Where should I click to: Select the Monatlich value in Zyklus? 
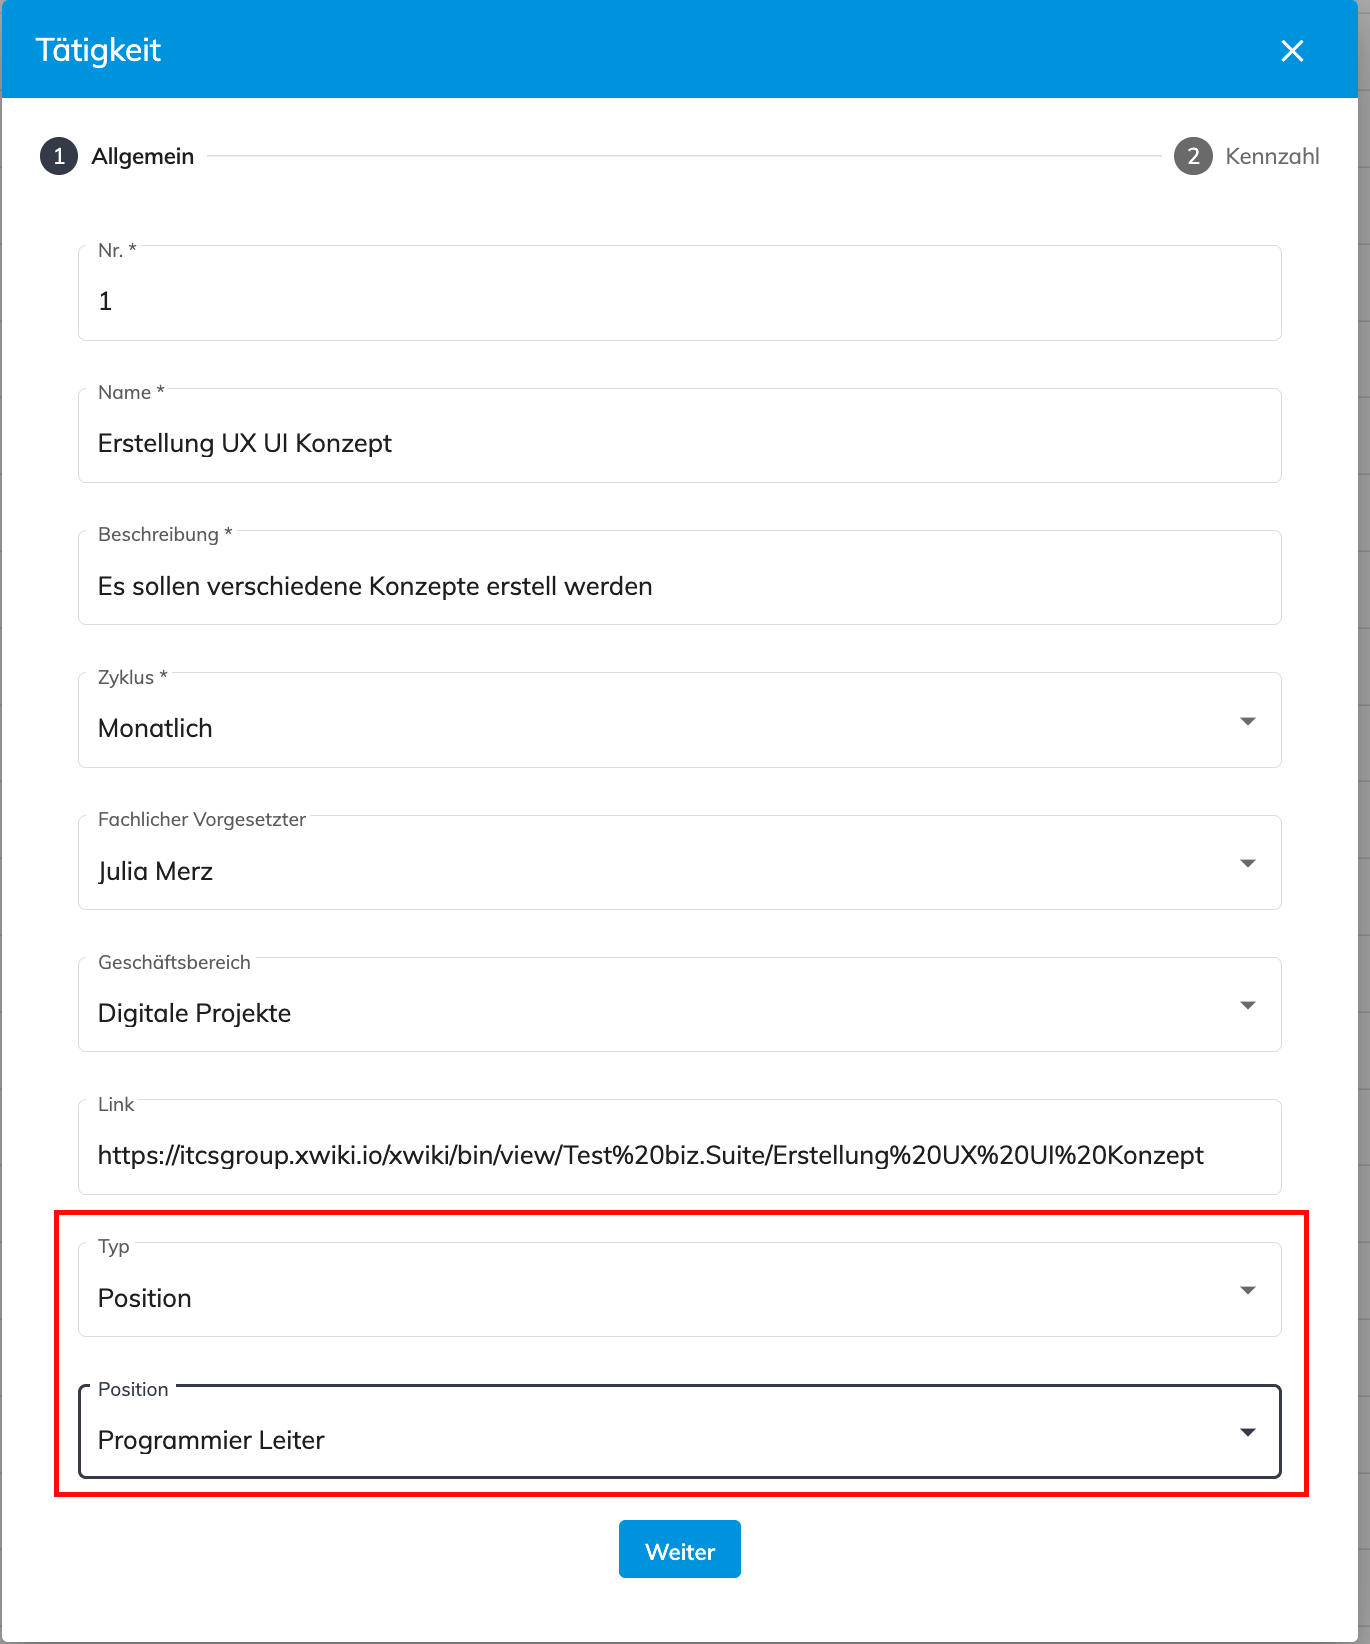155,728
